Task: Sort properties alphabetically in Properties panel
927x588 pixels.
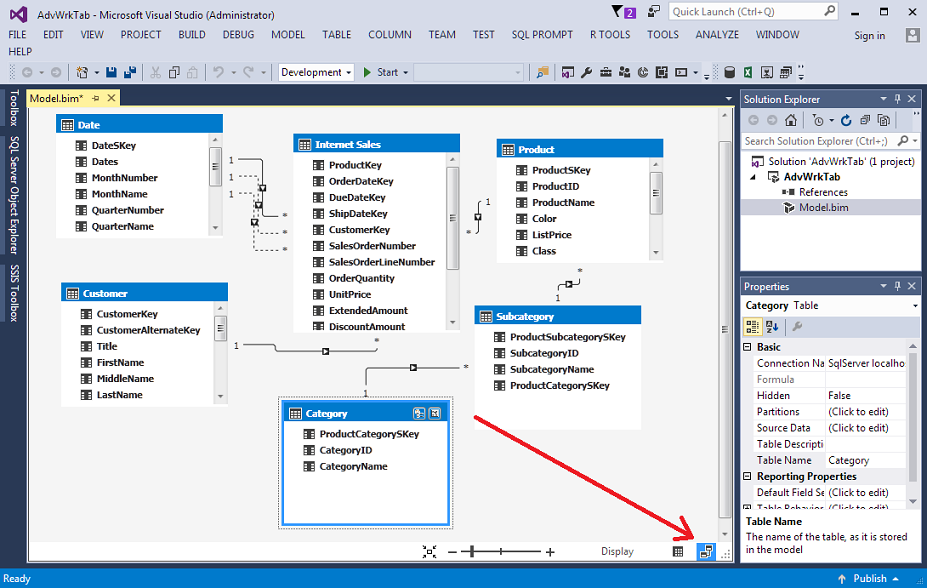Action: (x=773, y=326)
